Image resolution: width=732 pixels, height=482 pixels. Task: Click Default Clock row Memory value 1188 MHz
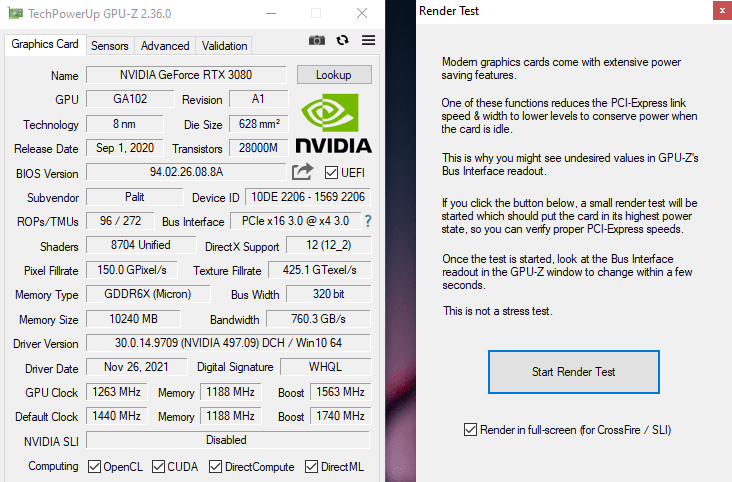pos(231,416)
